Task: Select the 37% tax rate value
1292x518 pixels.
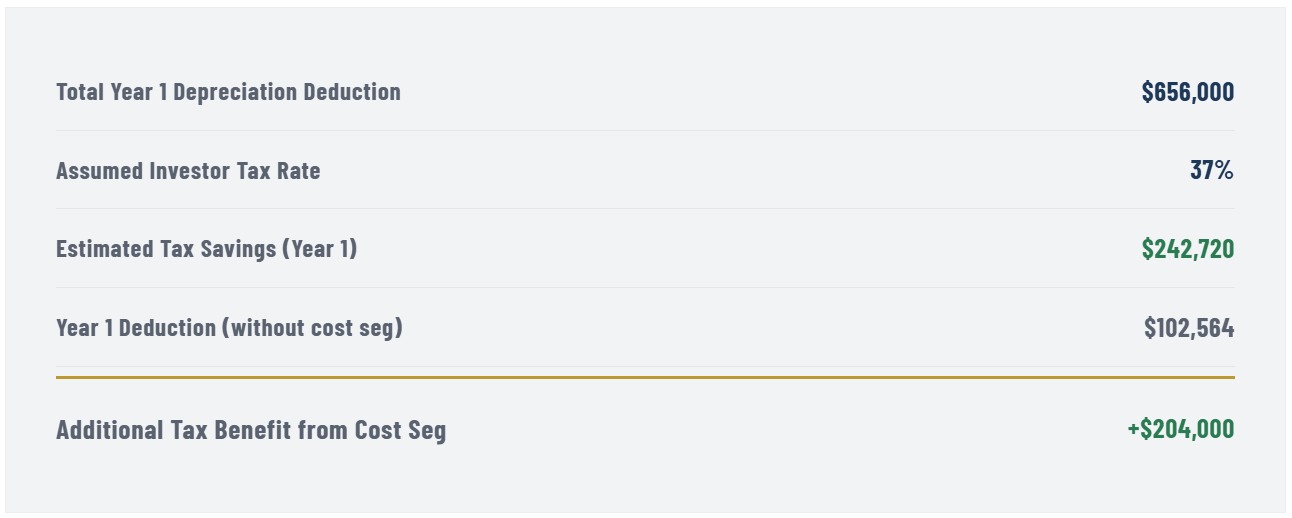Action: click(x=1211, y=170)
